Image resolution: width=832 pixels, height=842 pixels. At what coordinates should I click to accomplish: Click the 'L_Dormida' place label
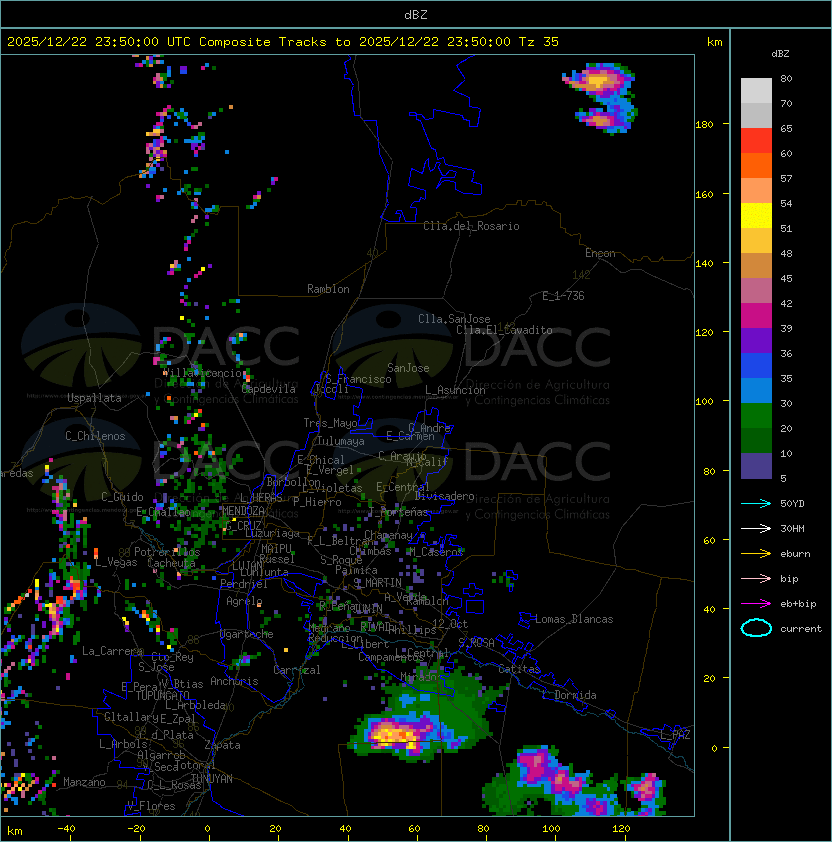[569, 695]
